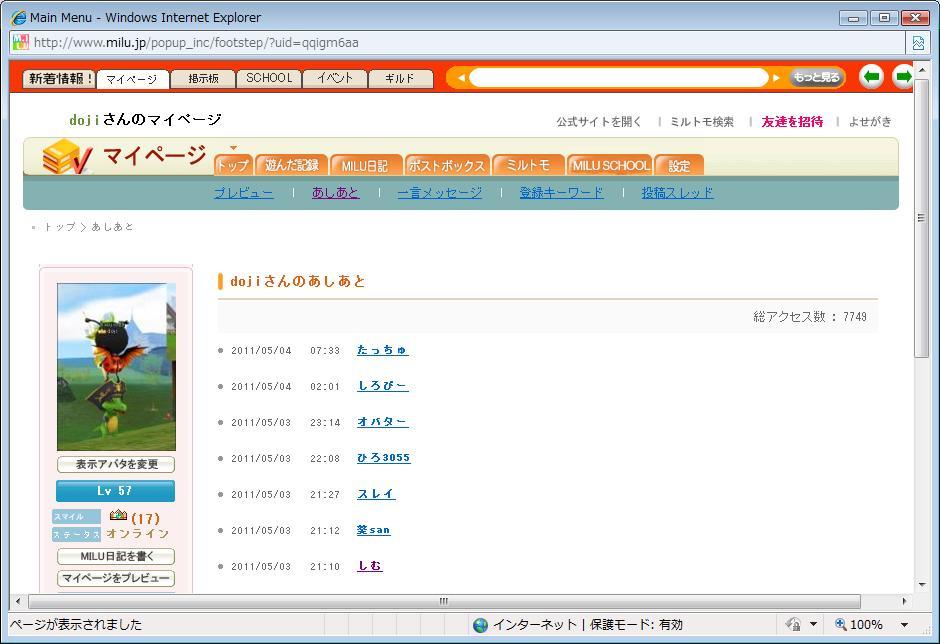Click the horizontal scrollbar thumb
Viewport: 940px width, 644px height.
pyautogui.click(x=444, y=602)
